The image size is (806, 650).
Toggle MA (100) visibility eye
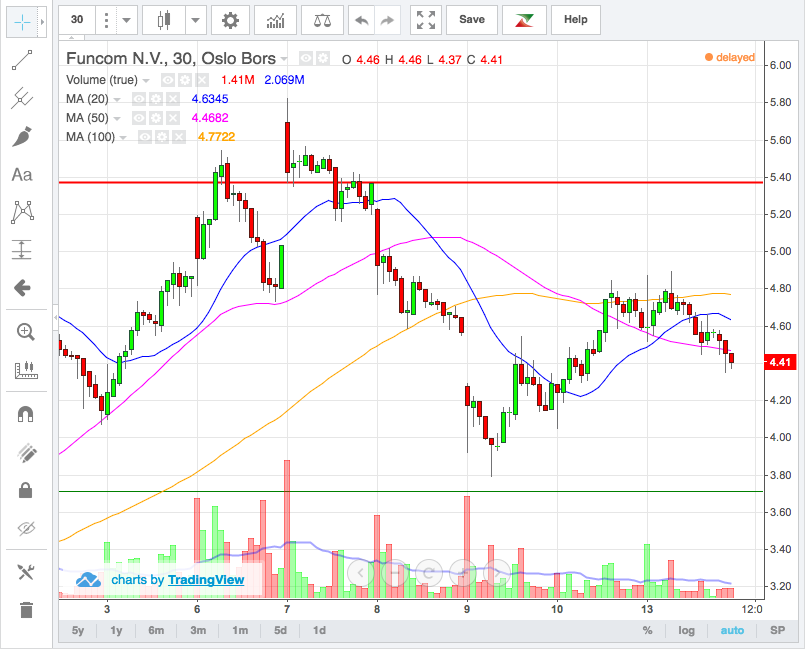(145, 137)
